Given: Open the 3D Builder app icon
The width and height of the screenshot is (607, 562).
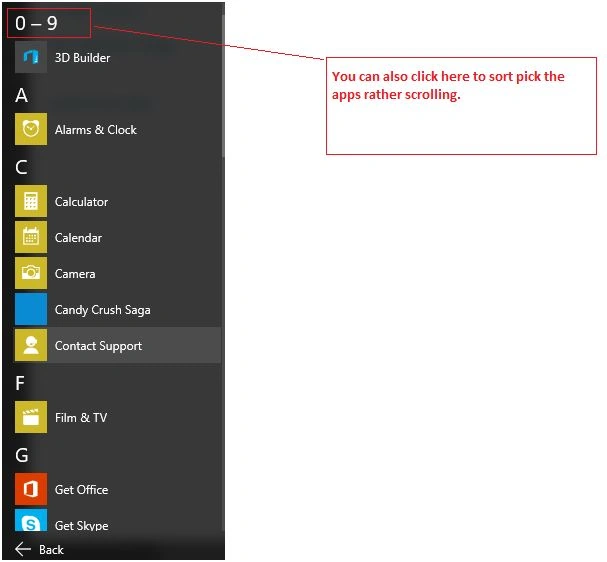Looking at the screenshot, I should coord(31,57).
